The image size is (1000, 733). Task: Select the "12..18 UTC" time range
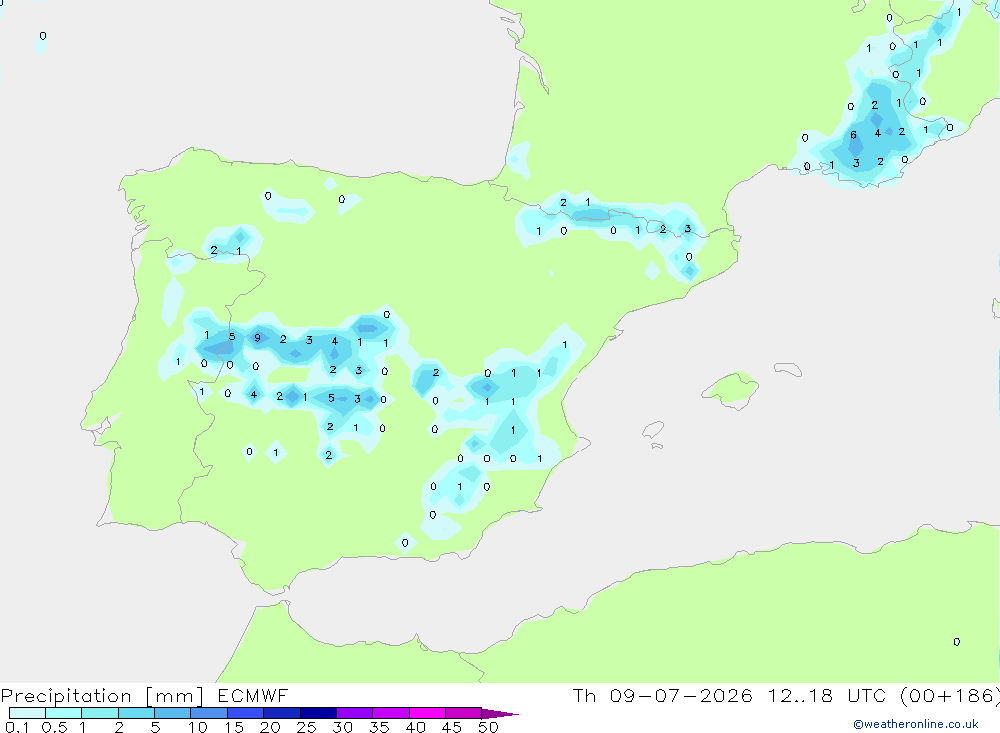click(x=829, y=695)
